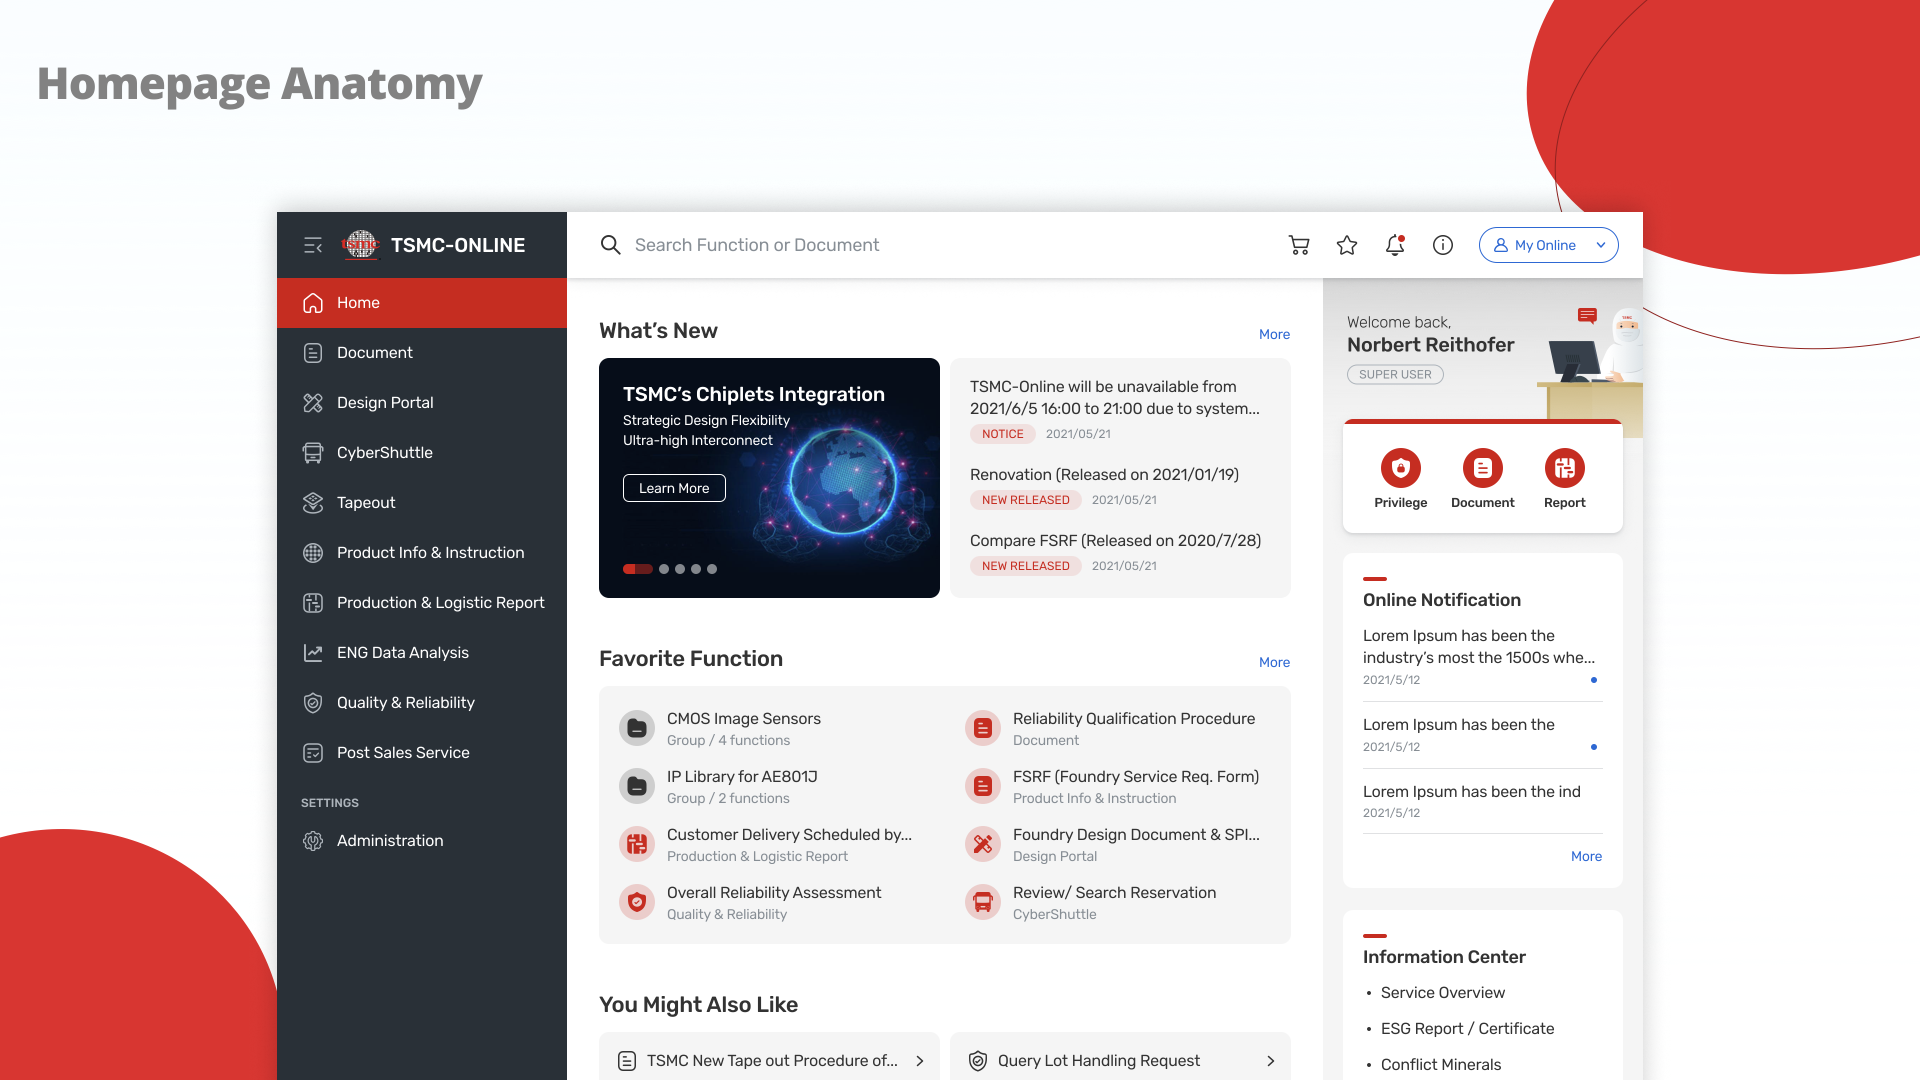Open Query Lot Handling Request chevron
The image size is (1920, 1080).
click(1271, 1061)
